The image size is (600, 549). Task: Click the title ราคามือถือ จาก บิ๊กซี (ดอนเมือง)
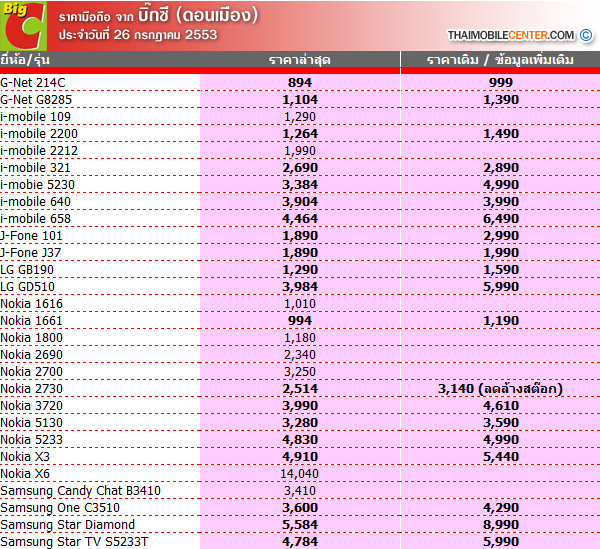point(158,15)
